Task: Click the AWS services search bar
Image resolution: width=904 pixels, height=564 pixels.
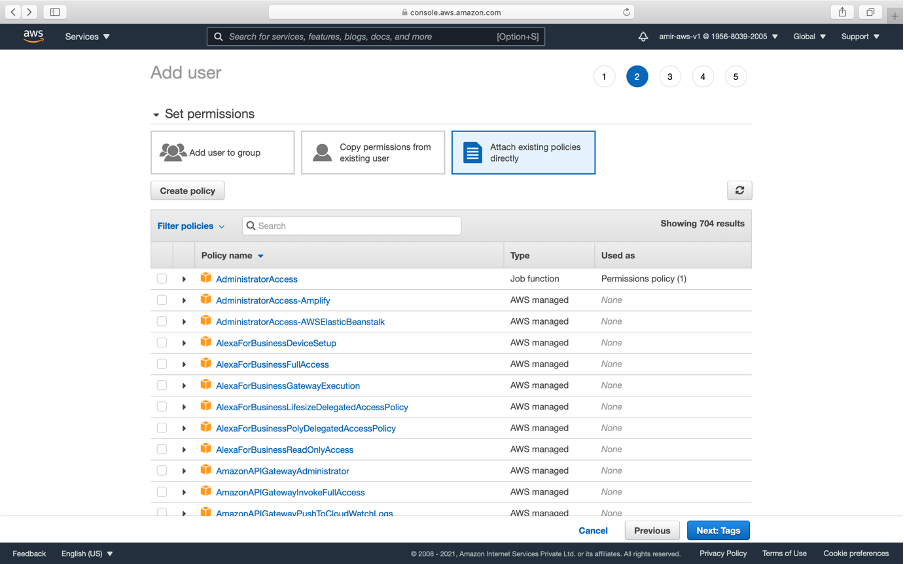Action: click(376, 36)
